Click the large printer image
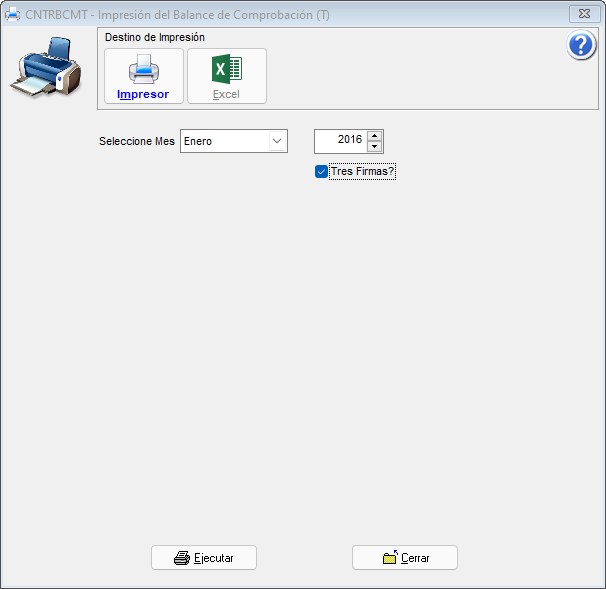Screen dimensions: 606x589 47,66
